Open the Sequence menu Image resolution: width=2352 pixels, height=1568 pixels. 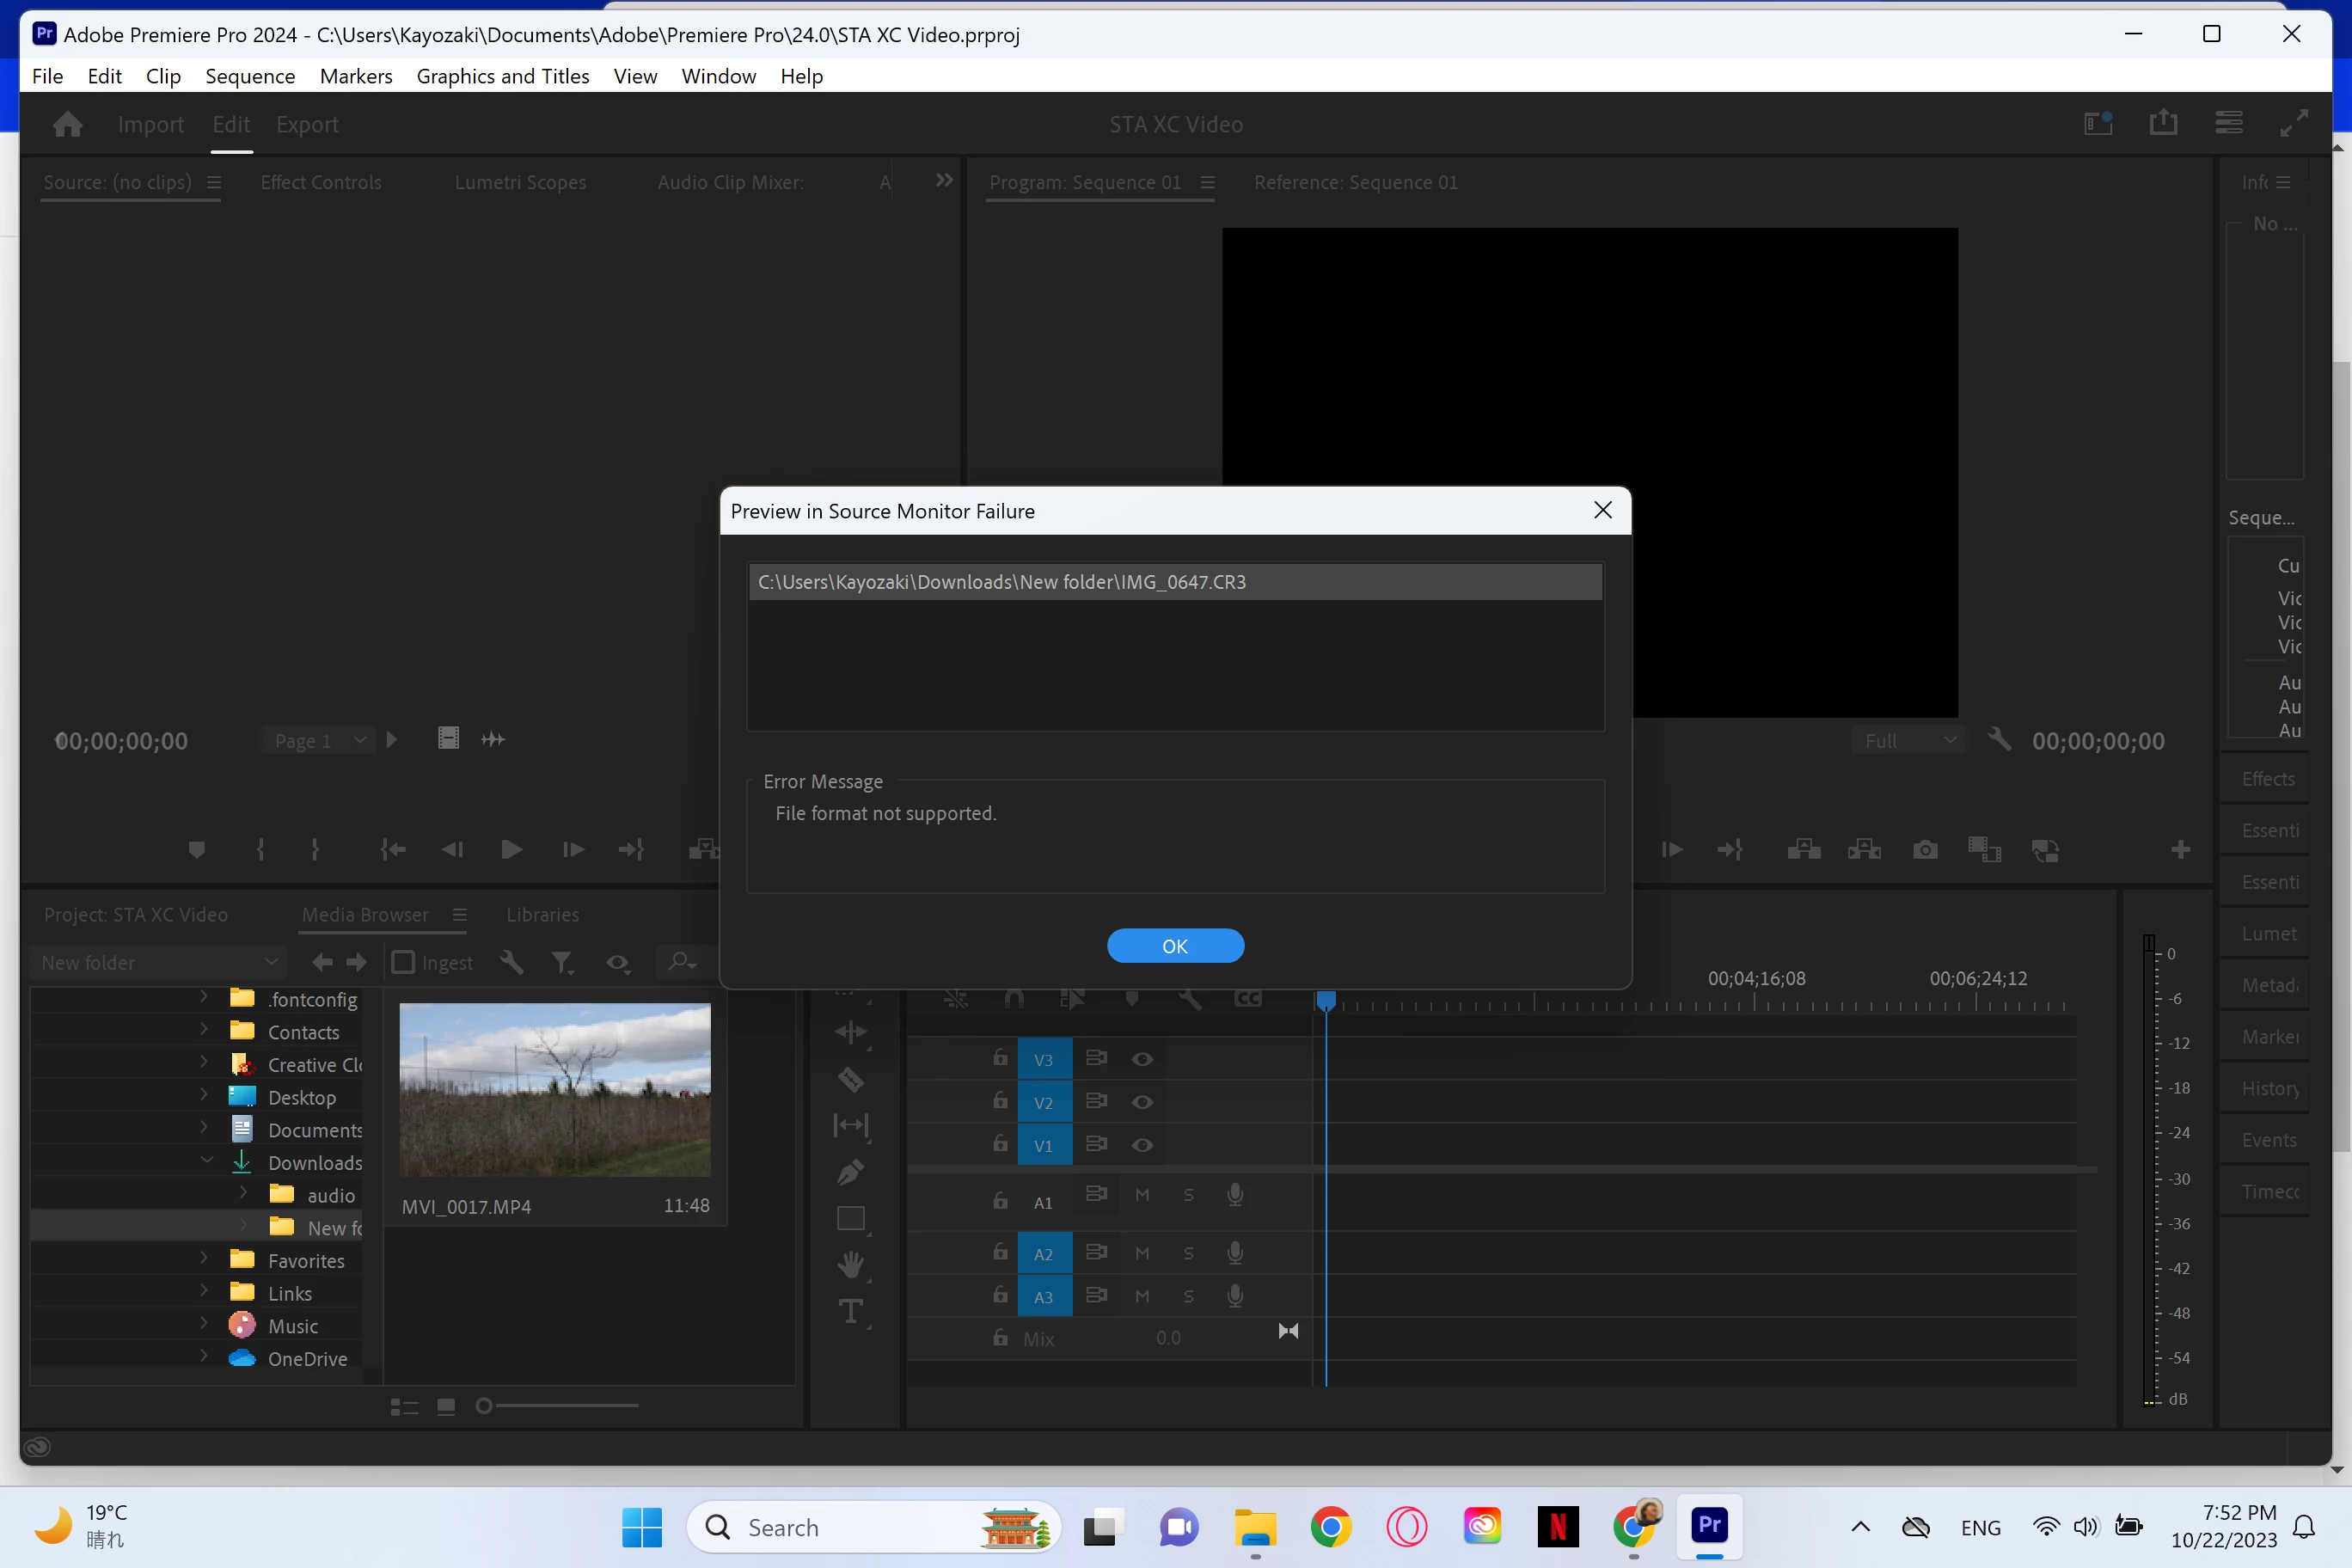coord(250,76)
